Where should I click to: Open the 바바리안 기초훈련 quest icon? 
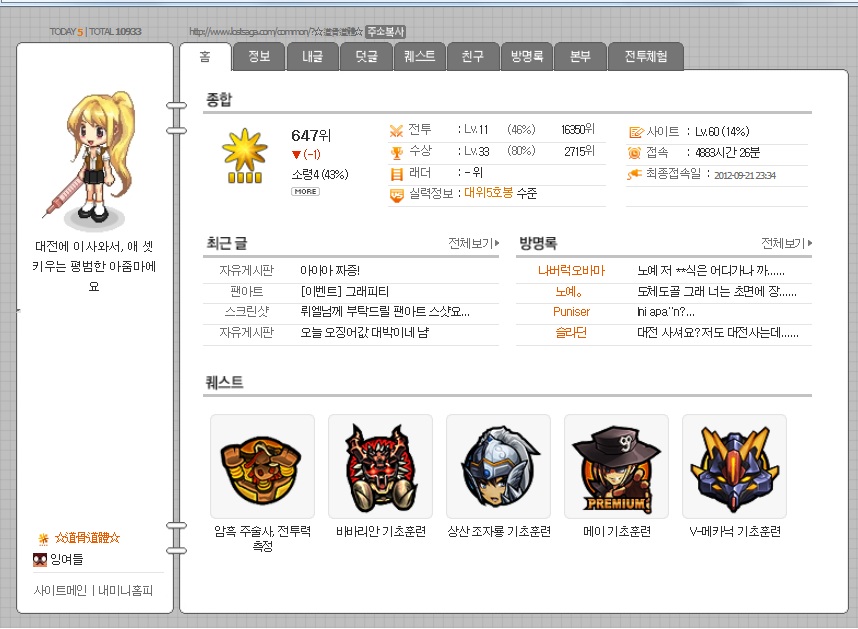pos(380,466)
